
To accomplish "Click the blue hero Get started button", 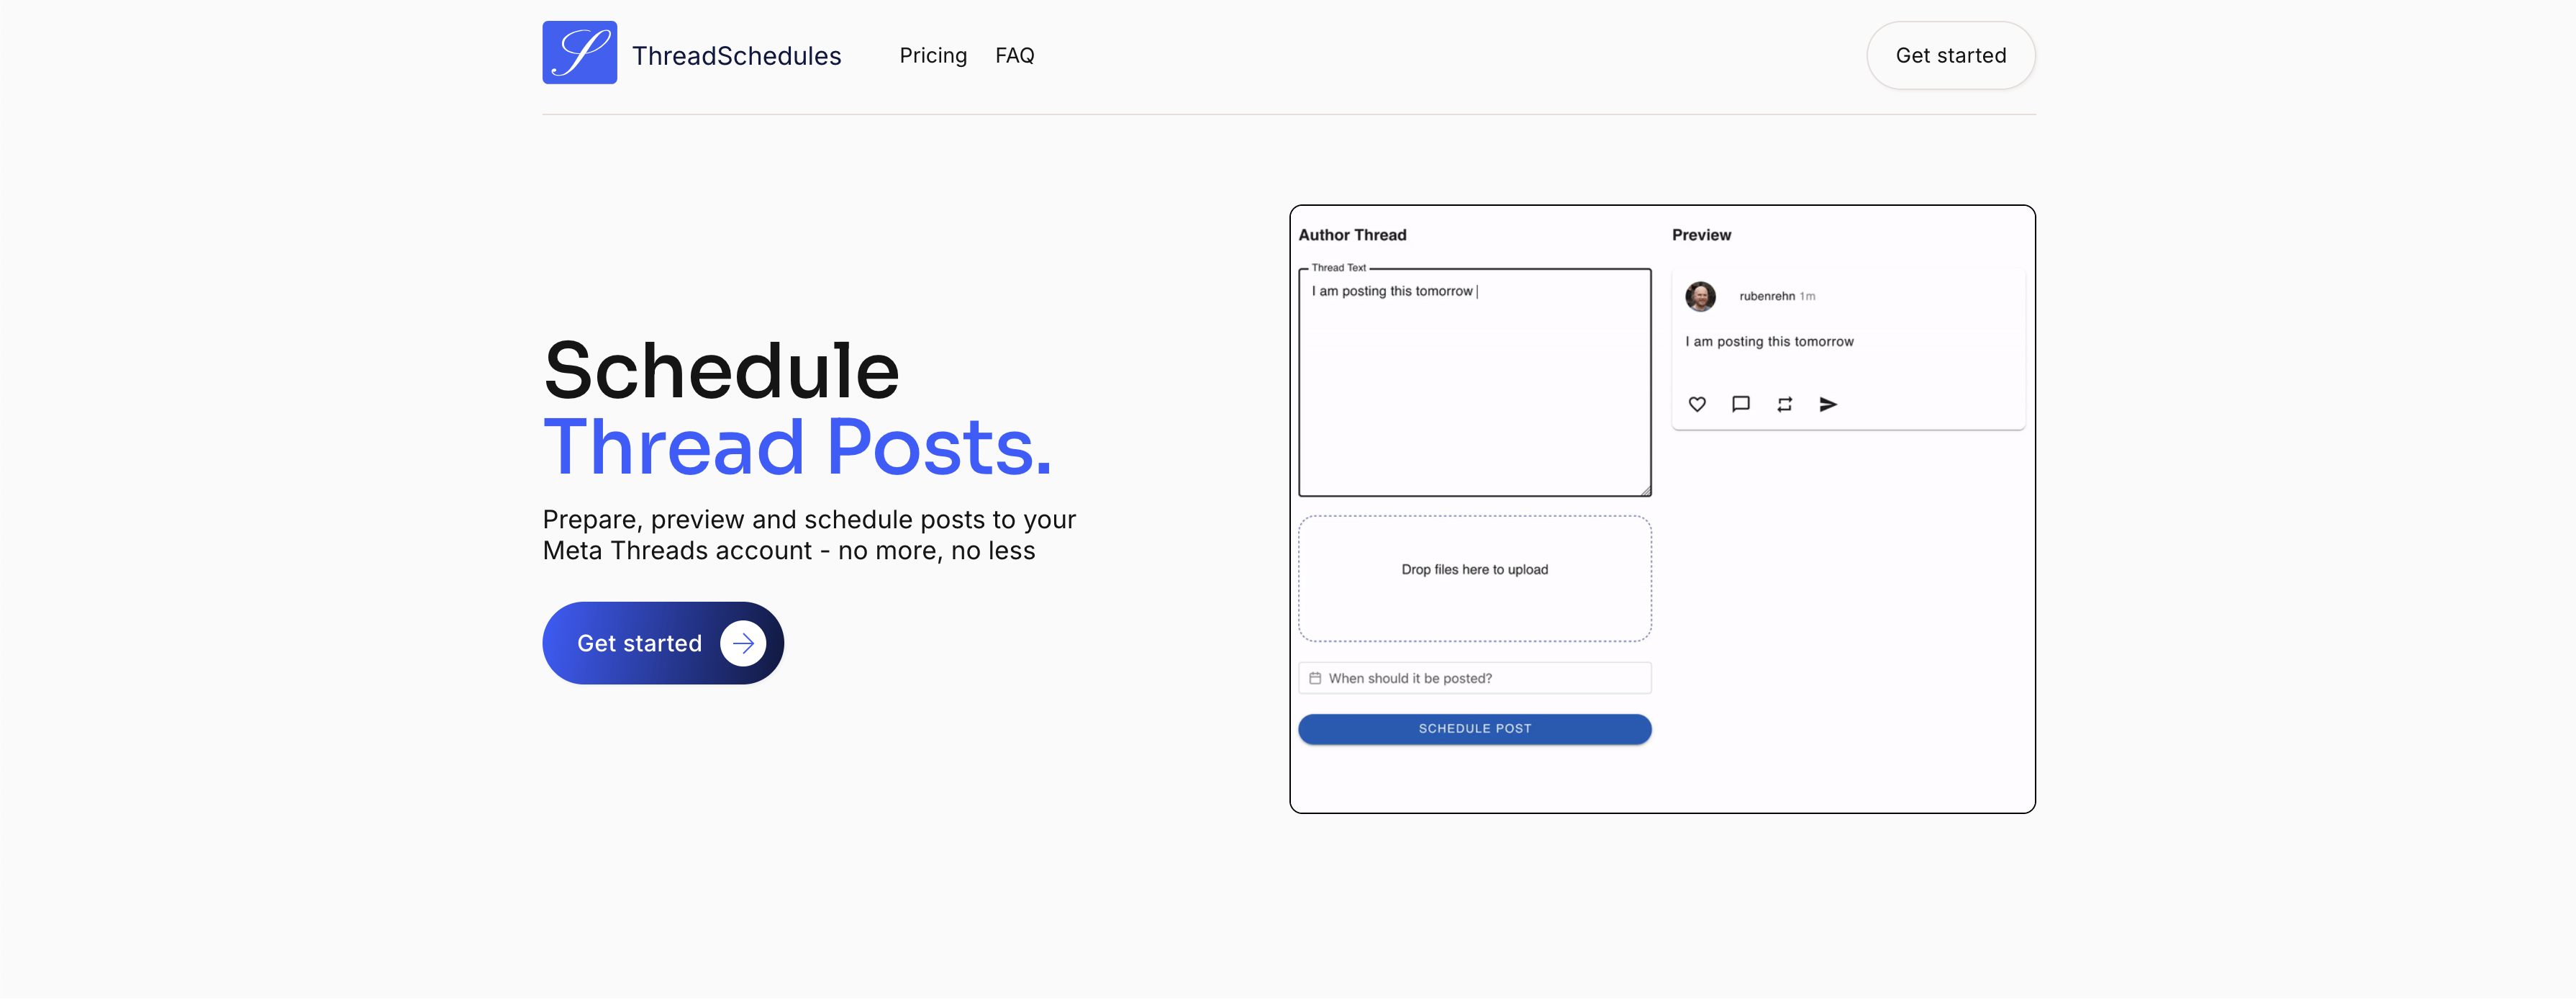I will coord(663,643).
